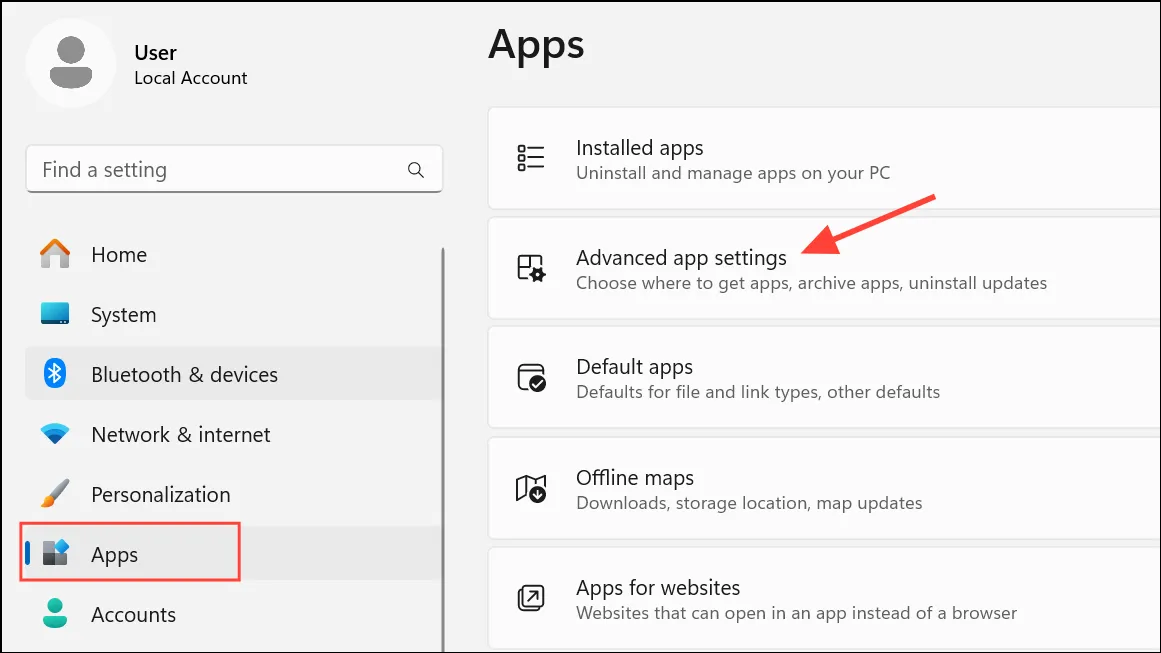Click the Installed apps list icon
The height and width of the screenshot is (653, 1161).
(531, 158)
